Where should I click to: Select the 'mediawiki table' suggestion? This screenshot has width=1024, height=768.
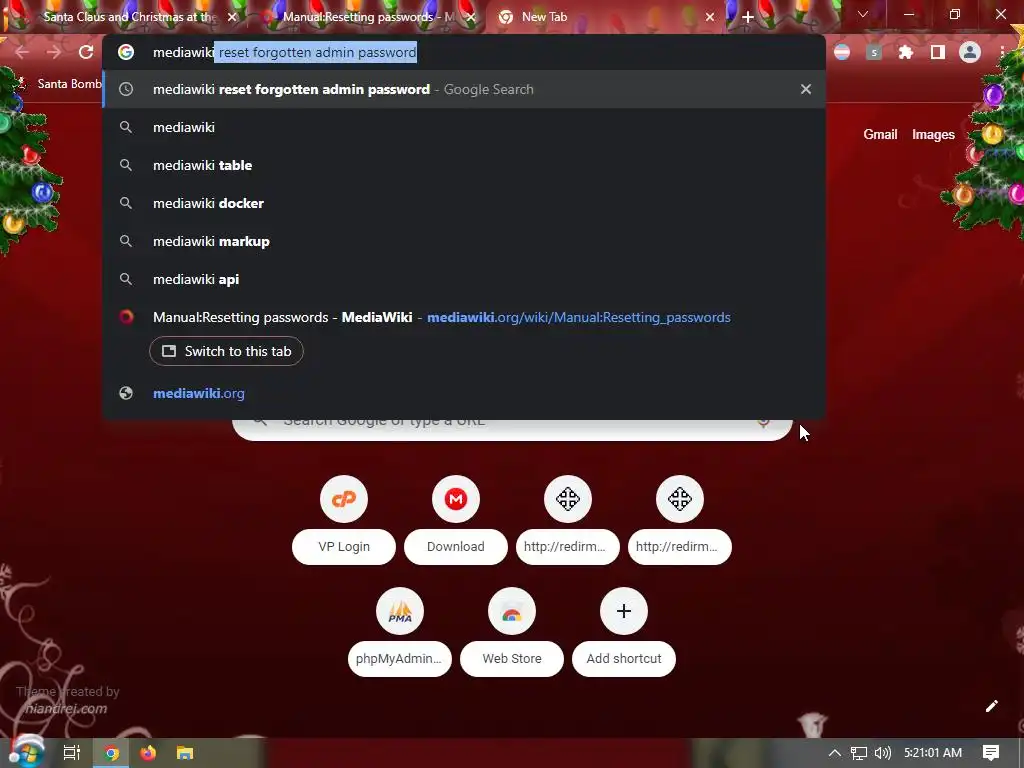click(464, 165)
